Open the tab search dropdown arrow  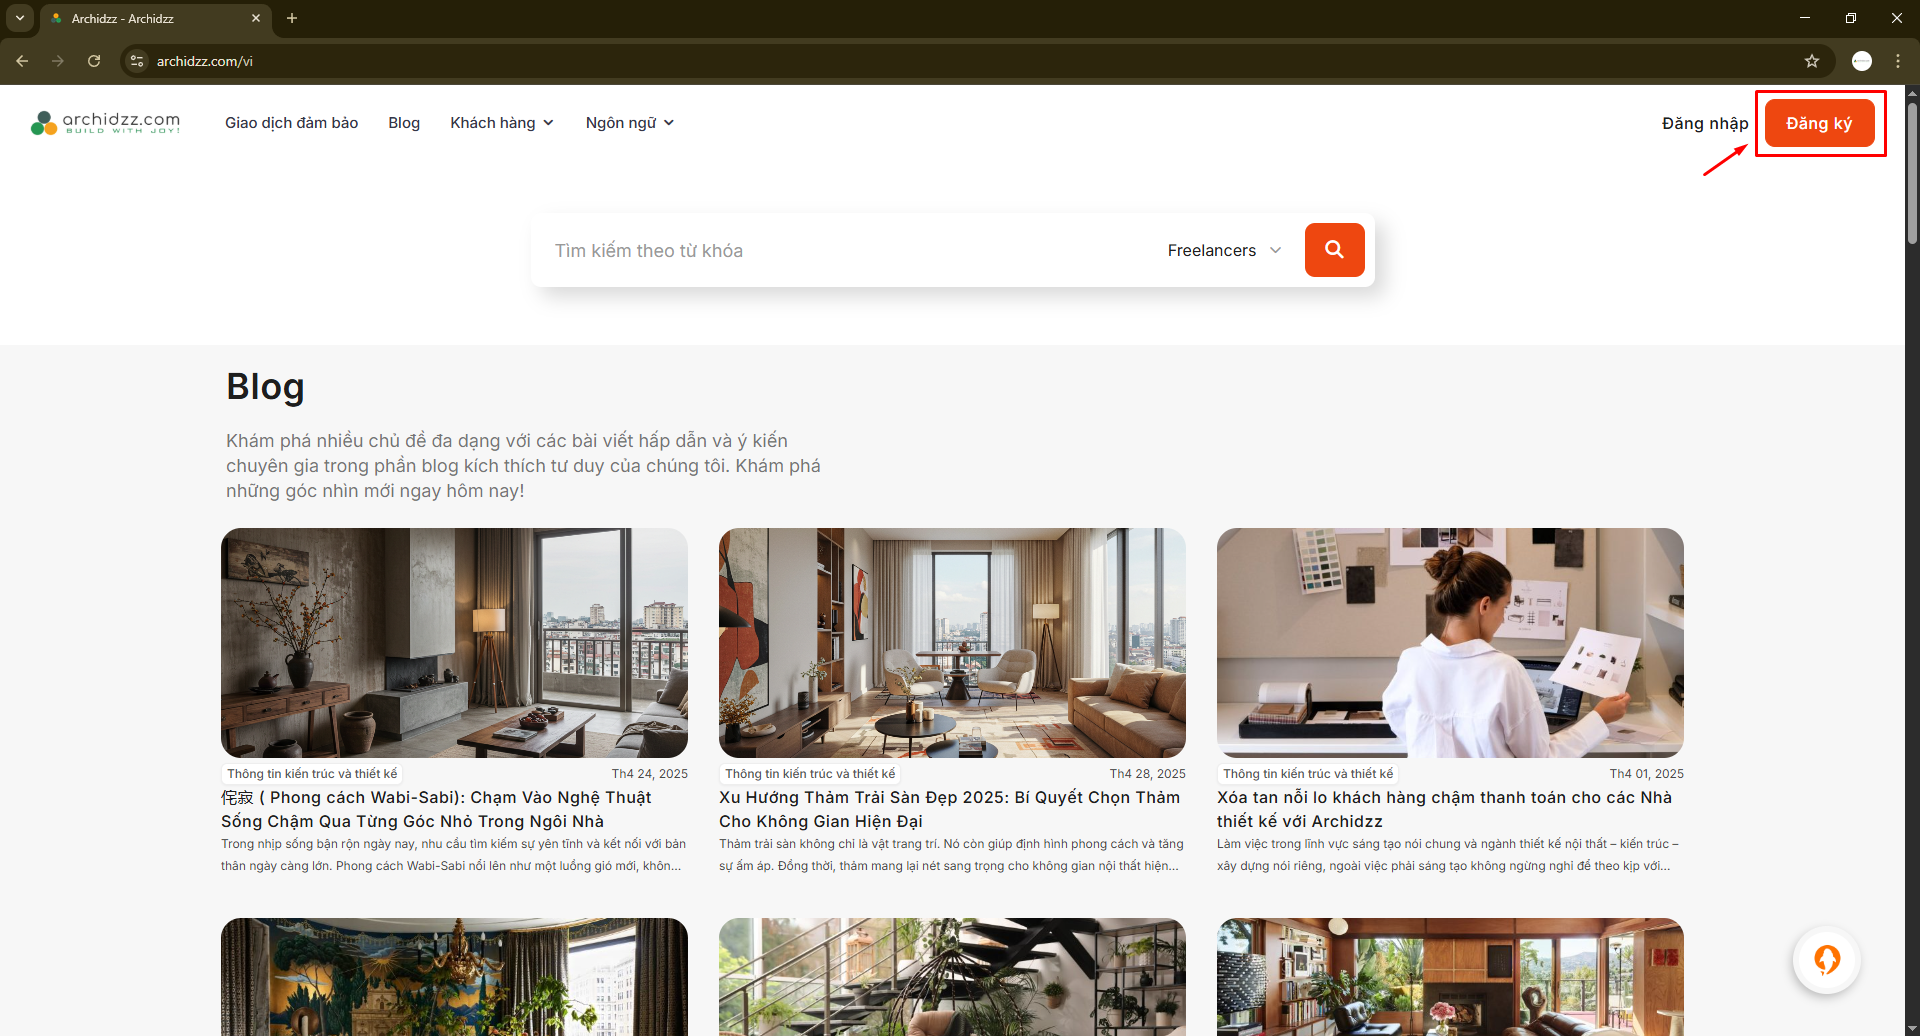tap(20, 18)
